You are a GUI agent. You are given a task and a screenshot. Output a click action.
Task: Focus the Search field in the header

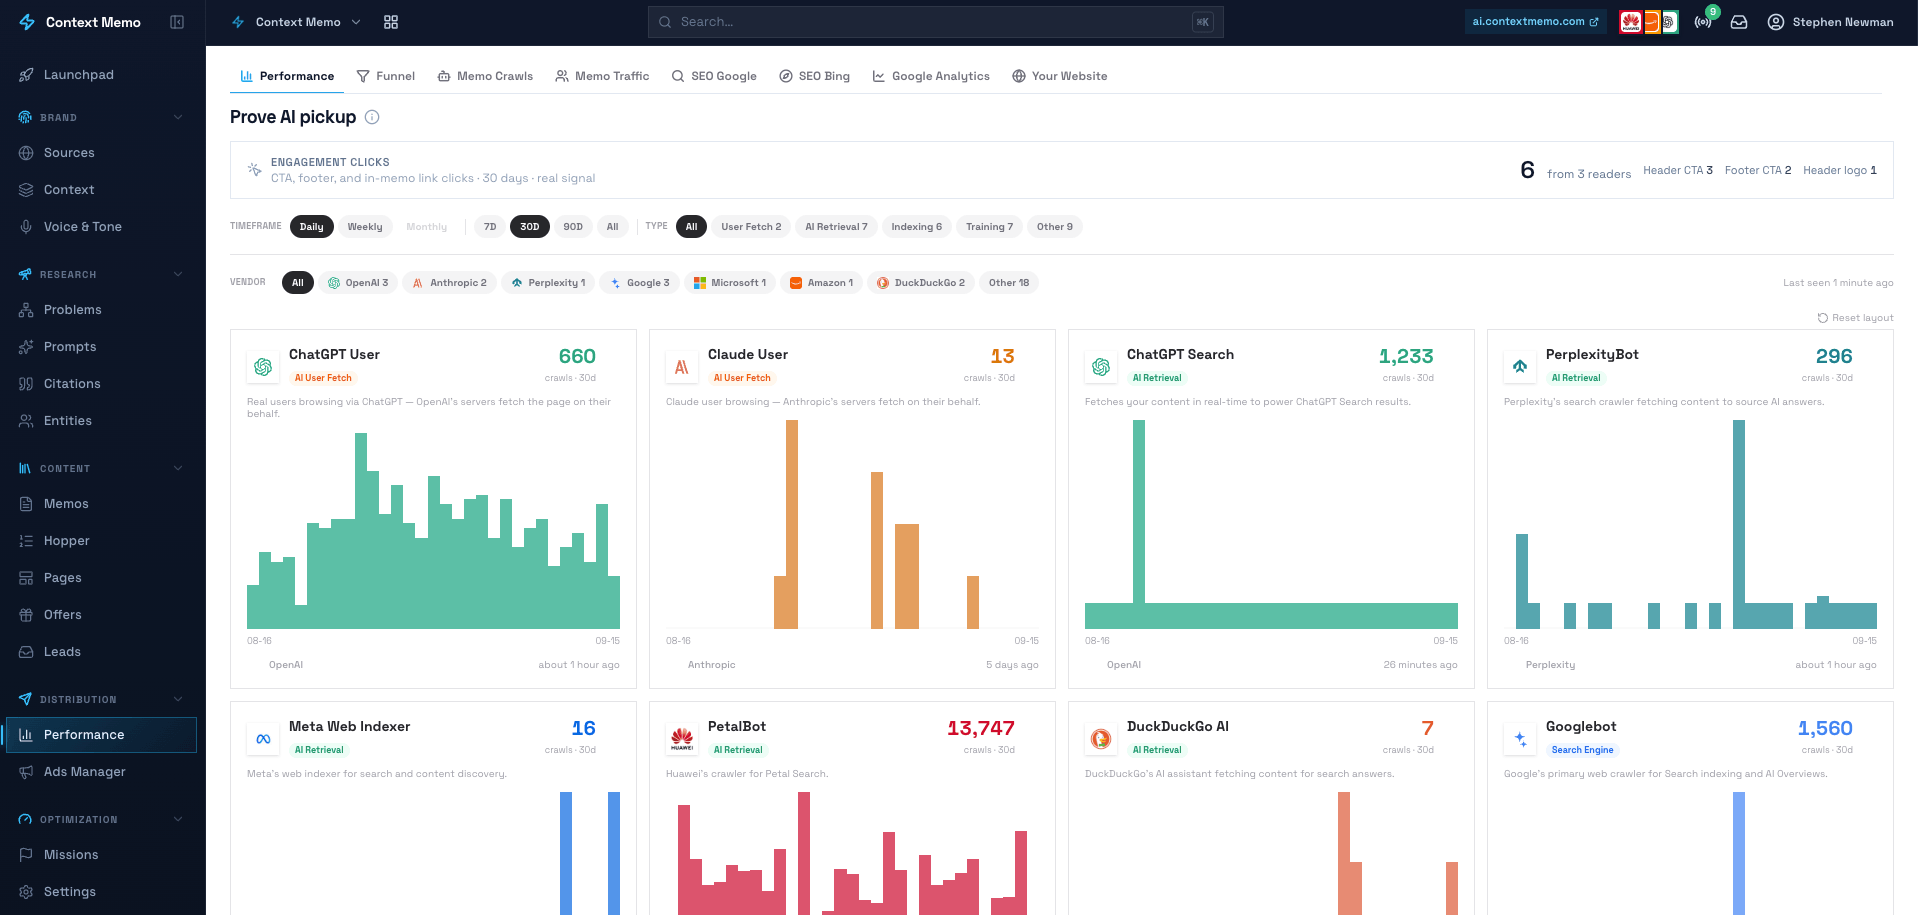[935, 22]
